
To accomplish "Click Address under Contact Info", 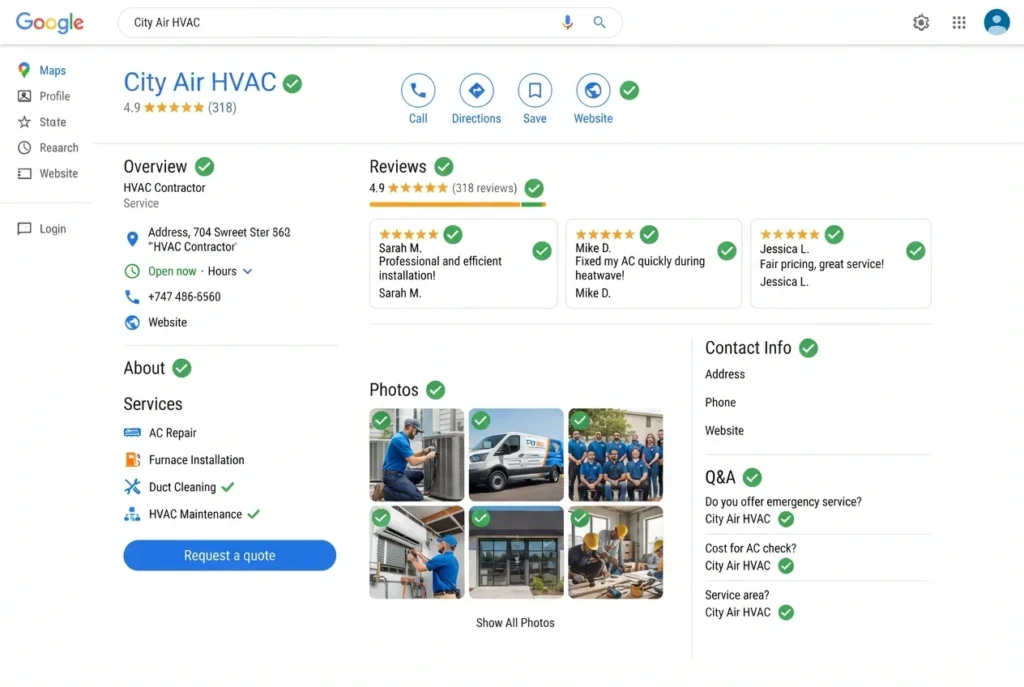I will (725, 374).
